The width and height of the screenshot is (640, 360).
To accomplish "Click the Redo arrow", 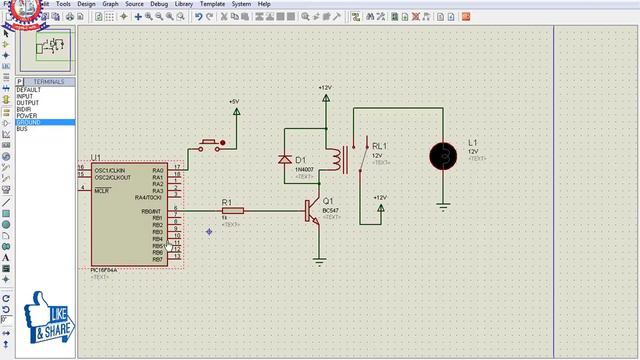I will pos(209,17).
